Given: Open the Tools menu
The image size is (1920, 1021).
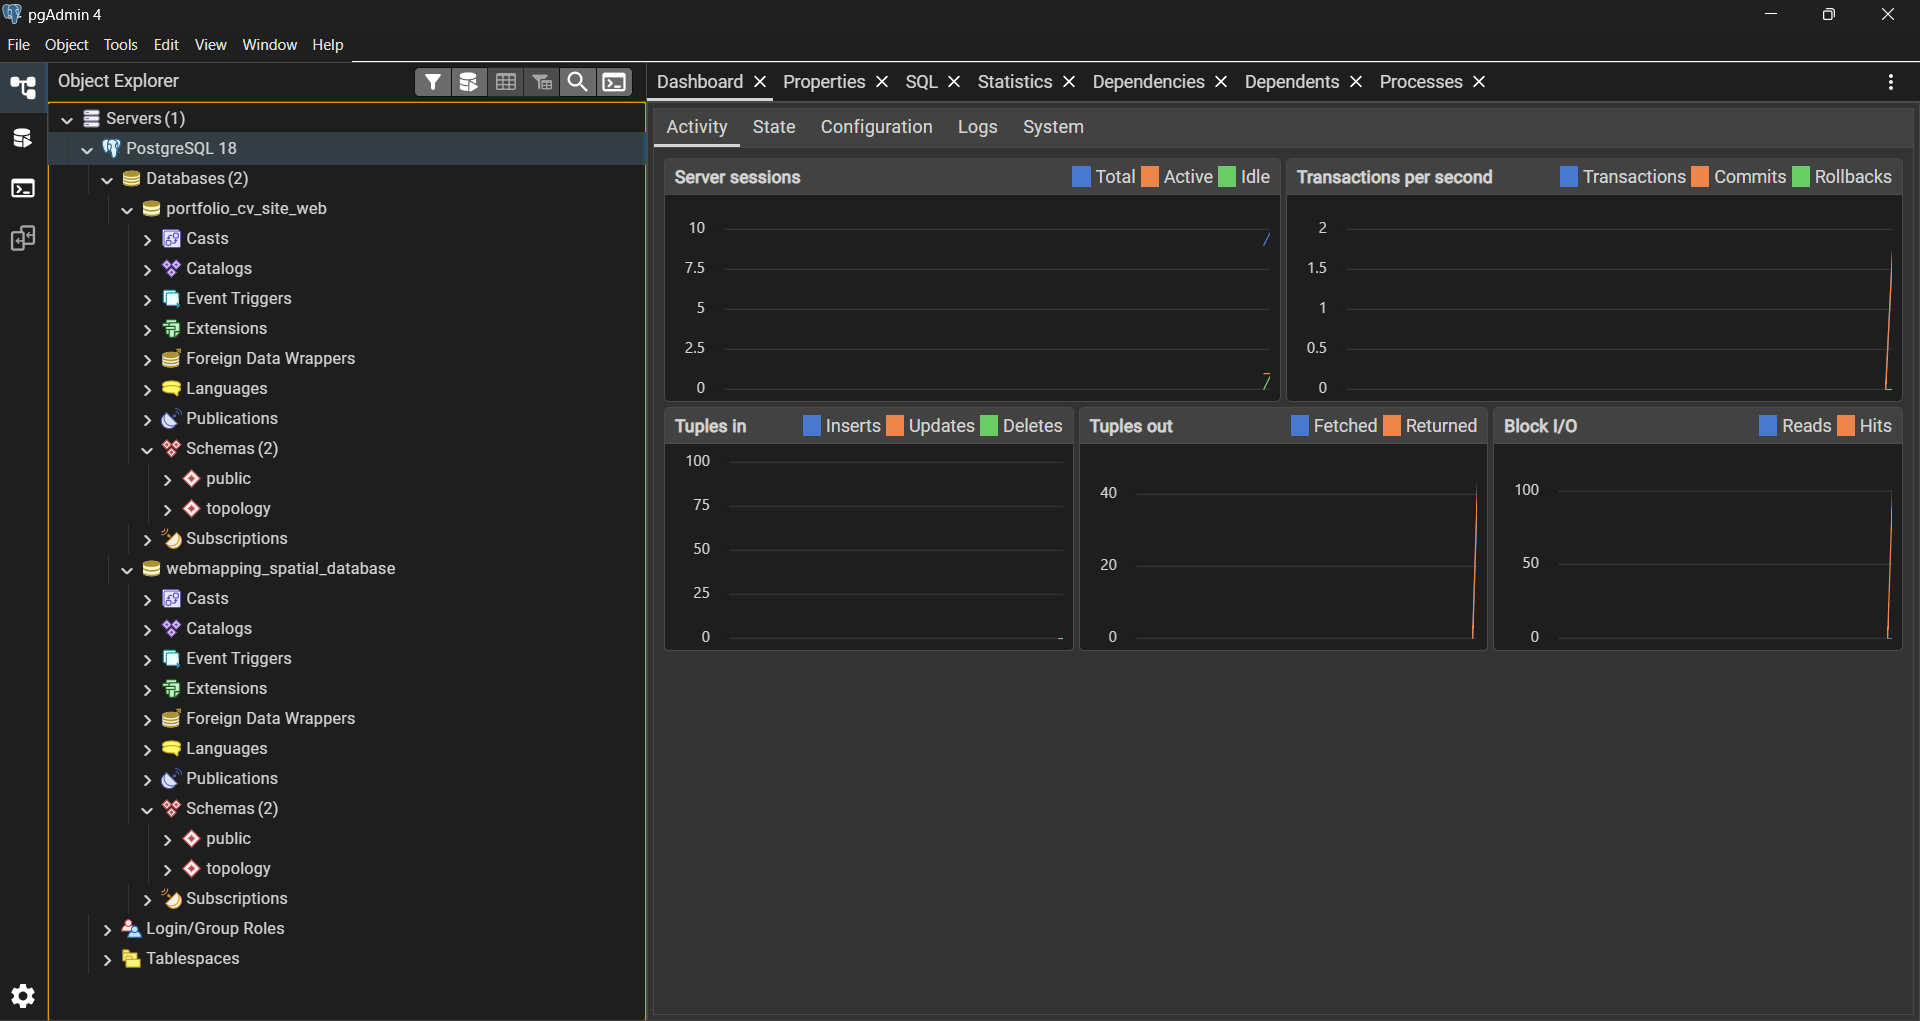Looking at the screenshot, I should (121, 45).
